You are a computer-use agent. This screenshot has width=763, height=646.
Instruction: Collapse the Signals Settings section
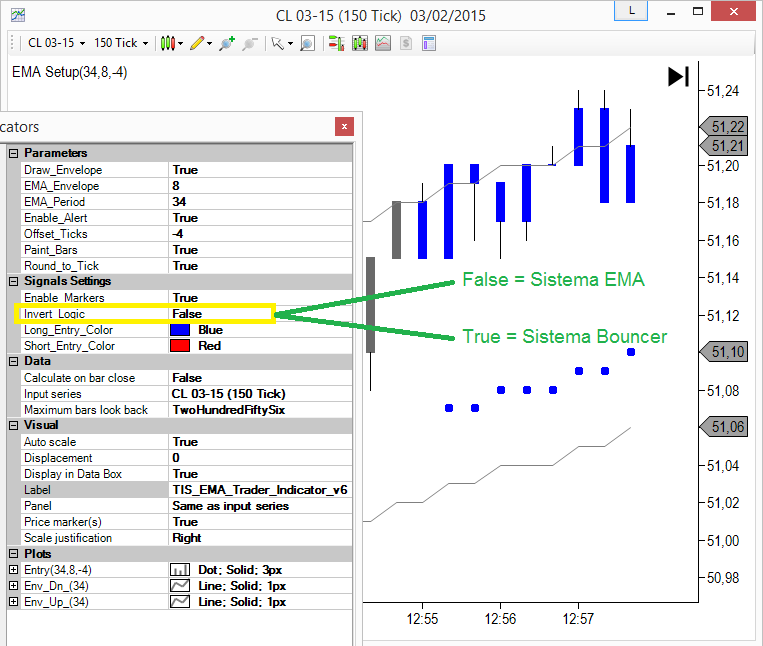pos(13,282)
